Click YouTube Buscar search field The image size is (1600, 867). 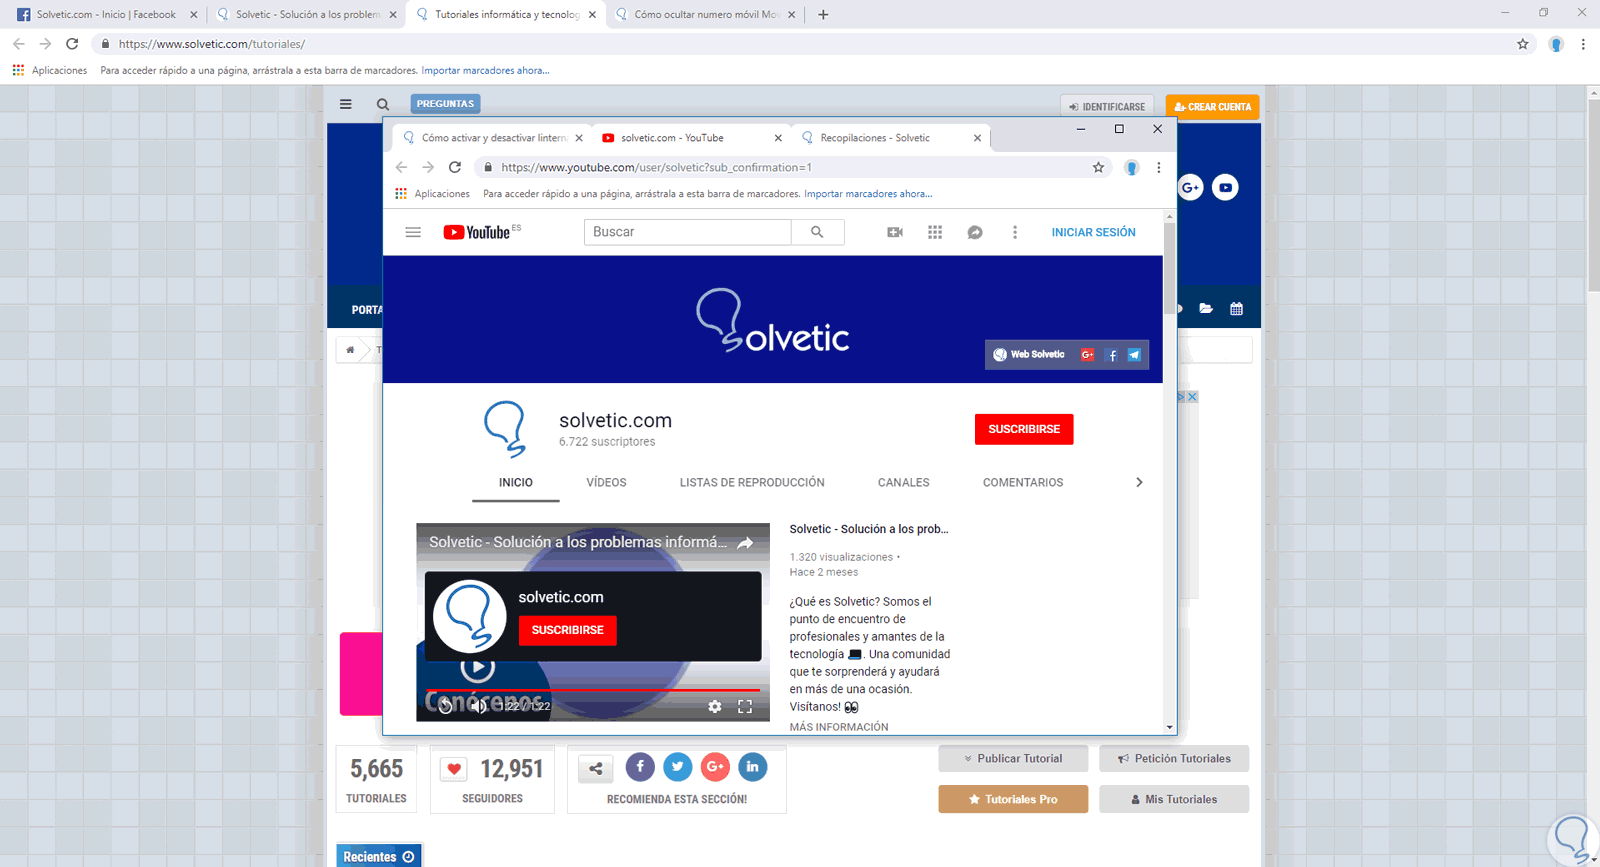click(688, 232)
